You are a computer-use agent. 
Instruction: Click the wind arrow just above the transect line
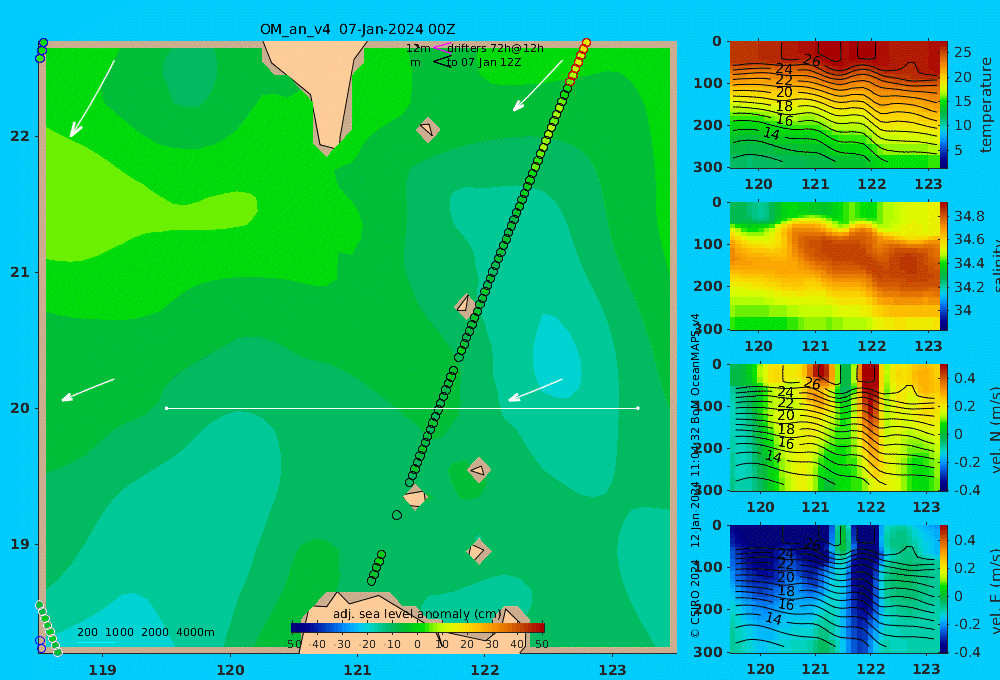point(535,390)
